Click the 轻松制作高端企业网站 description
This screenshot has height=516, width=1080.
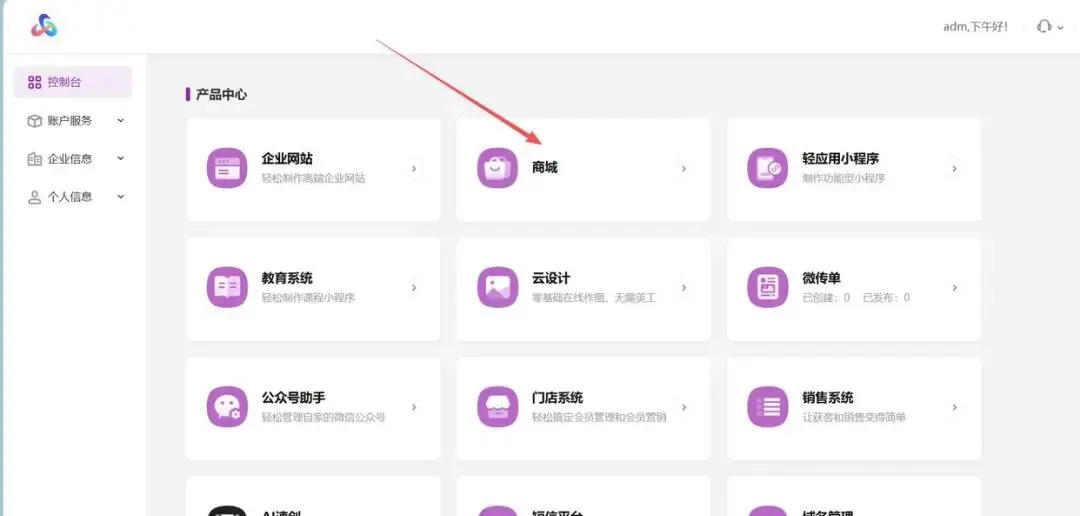click(313, 178)
